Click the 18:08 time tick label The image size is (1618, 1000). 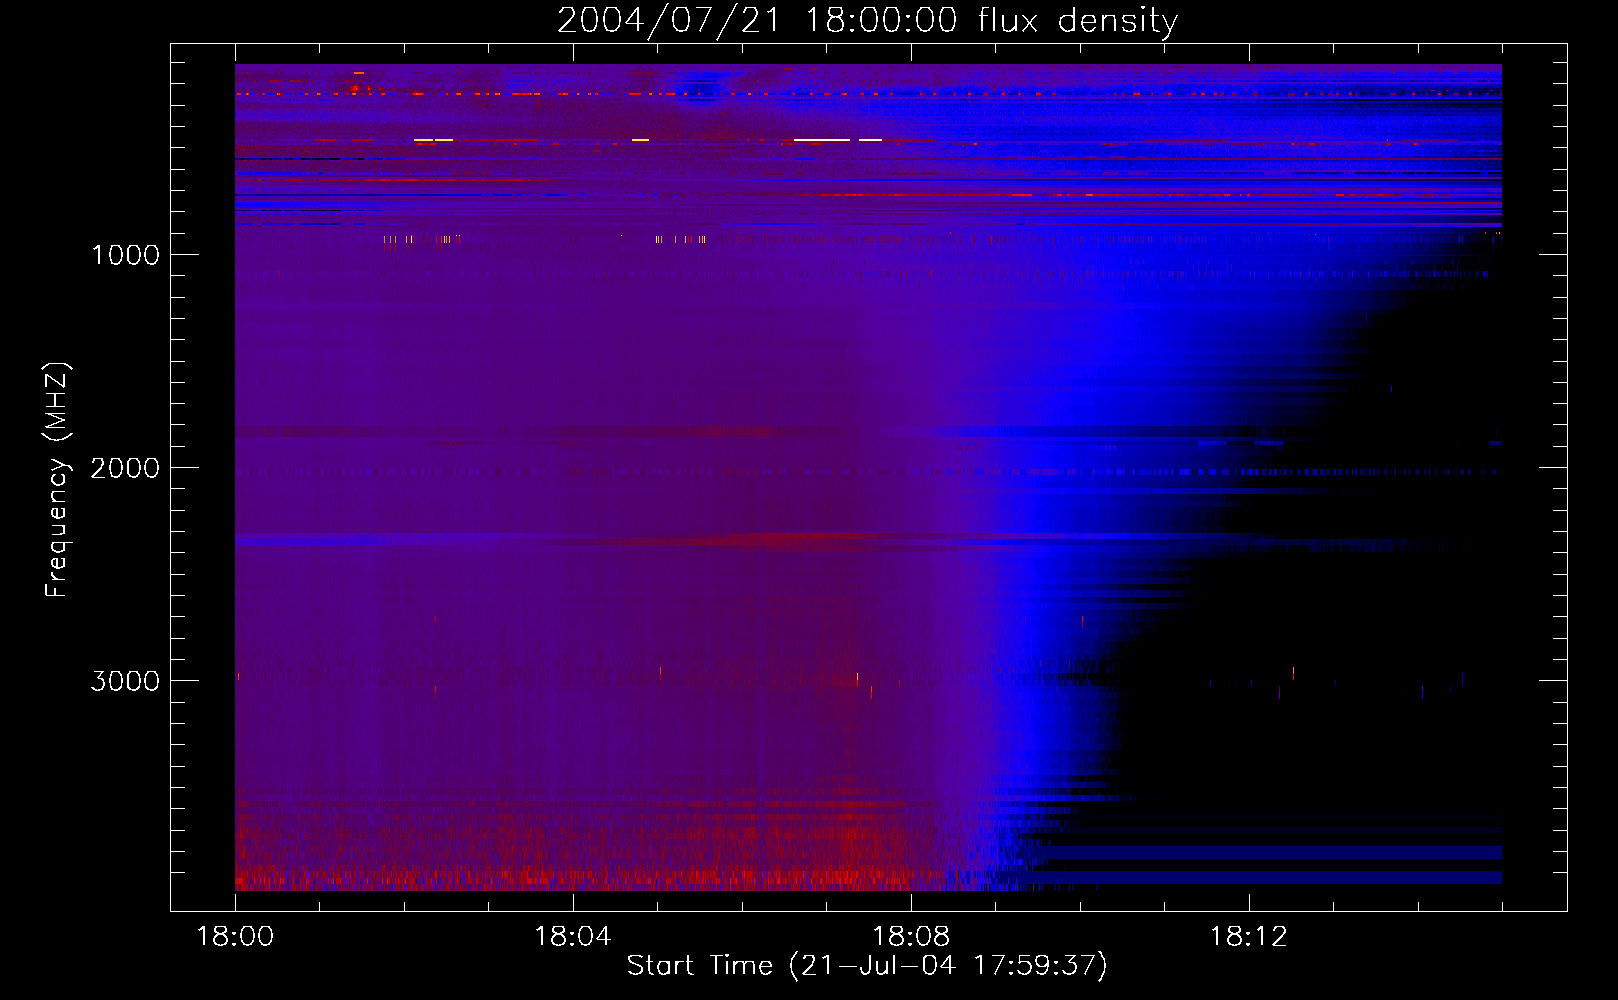click(911, 937)
